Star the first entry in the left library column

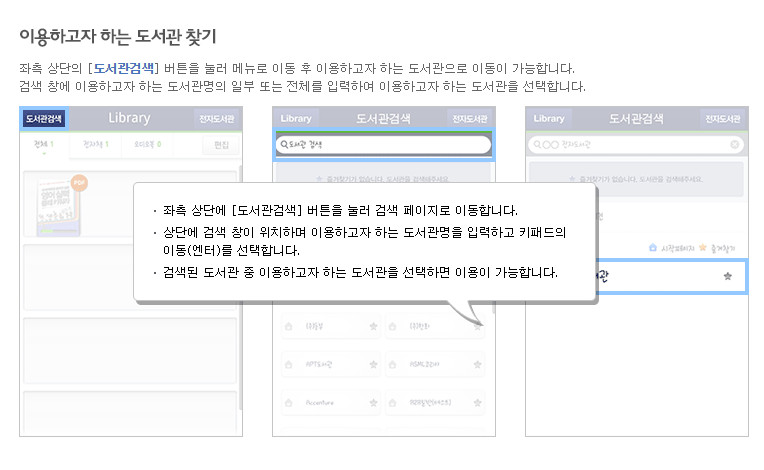pyautogui.click(x=373, y=326)
